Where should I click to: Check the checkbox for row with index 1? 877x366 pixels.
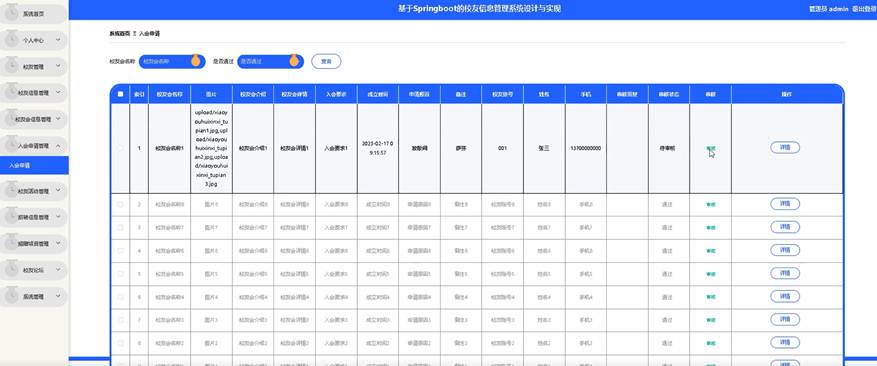coord(120,148)
